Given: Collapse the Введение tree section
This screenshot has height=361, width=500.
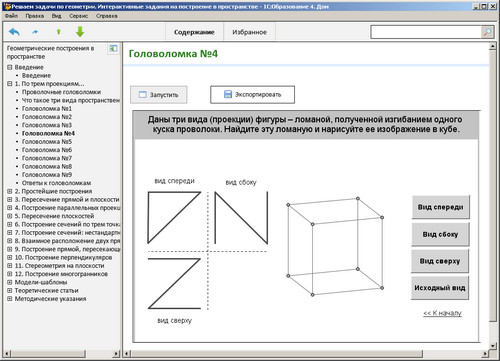Looking at the screenshot, I should click(10, 67).
